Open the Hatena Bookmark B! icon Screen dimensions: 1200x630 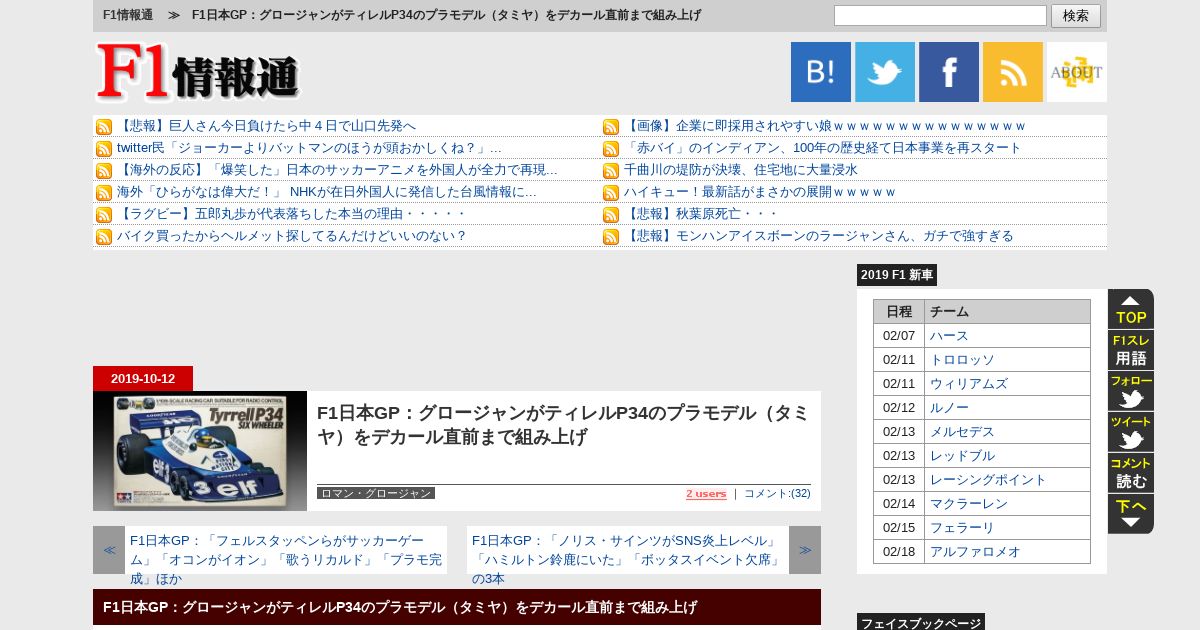[x=821, y=72]
